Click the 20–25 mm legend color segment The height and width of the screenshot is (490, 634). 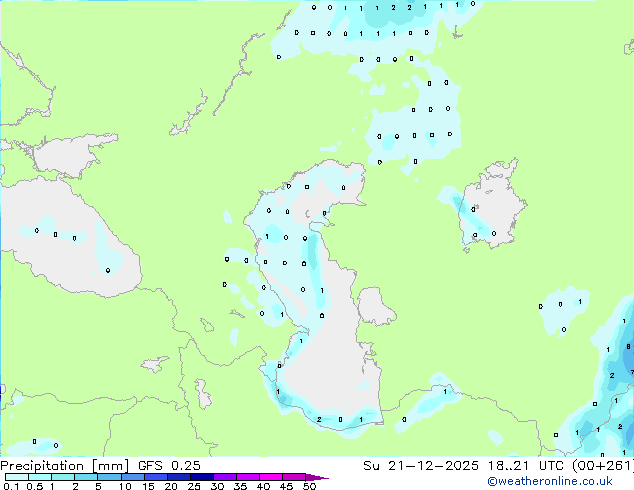(x=179, y=477)
